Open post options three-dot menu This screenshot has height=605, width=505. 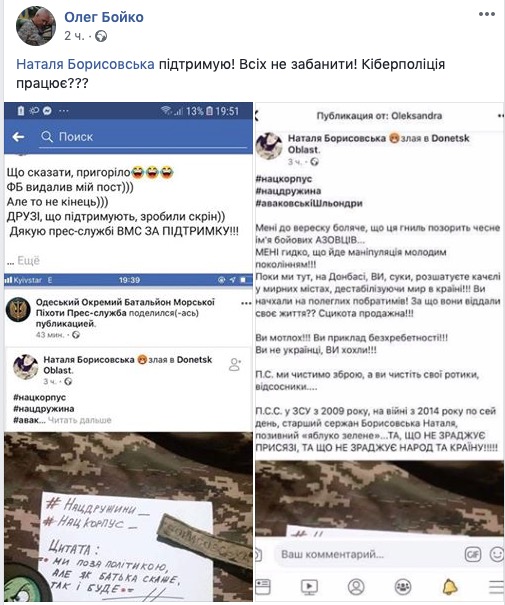click(486, 14)
